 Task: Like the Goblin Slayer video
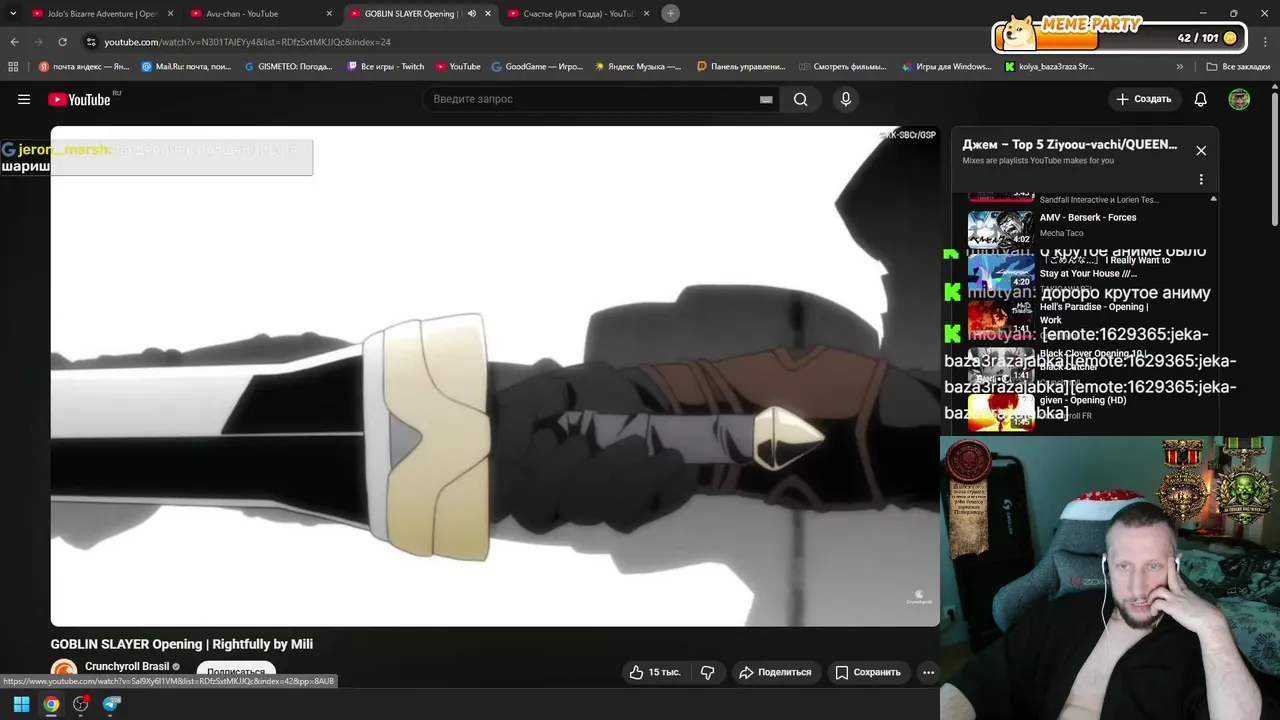(655, 672)
